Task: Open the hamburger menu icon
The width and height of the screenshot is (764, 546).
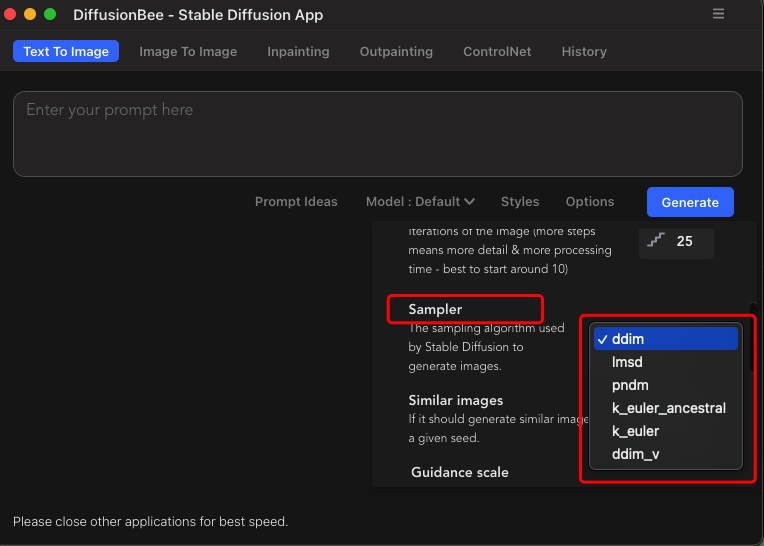Action: coord(718,14)
